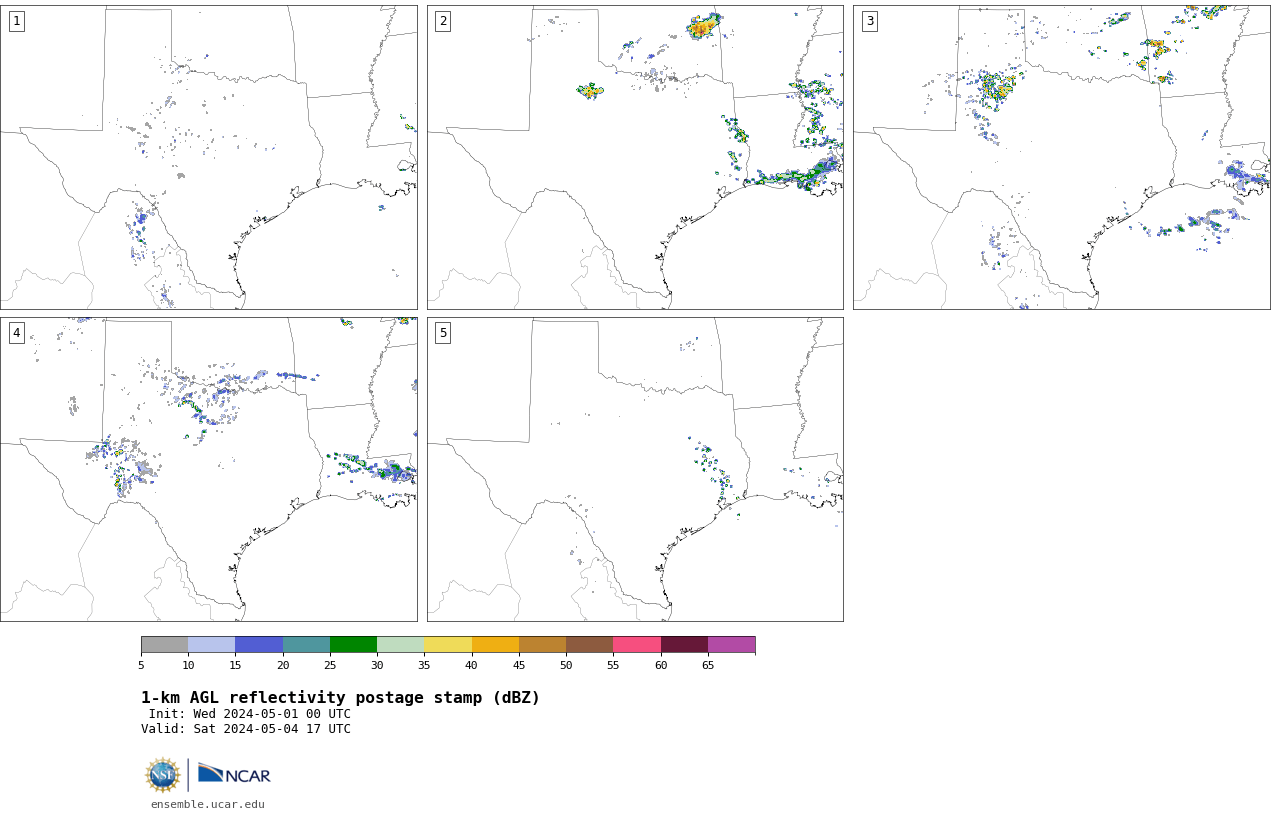This screenshot has height=815, width=1280.
Task: Click the NSF logo
Action: [162, 775]
